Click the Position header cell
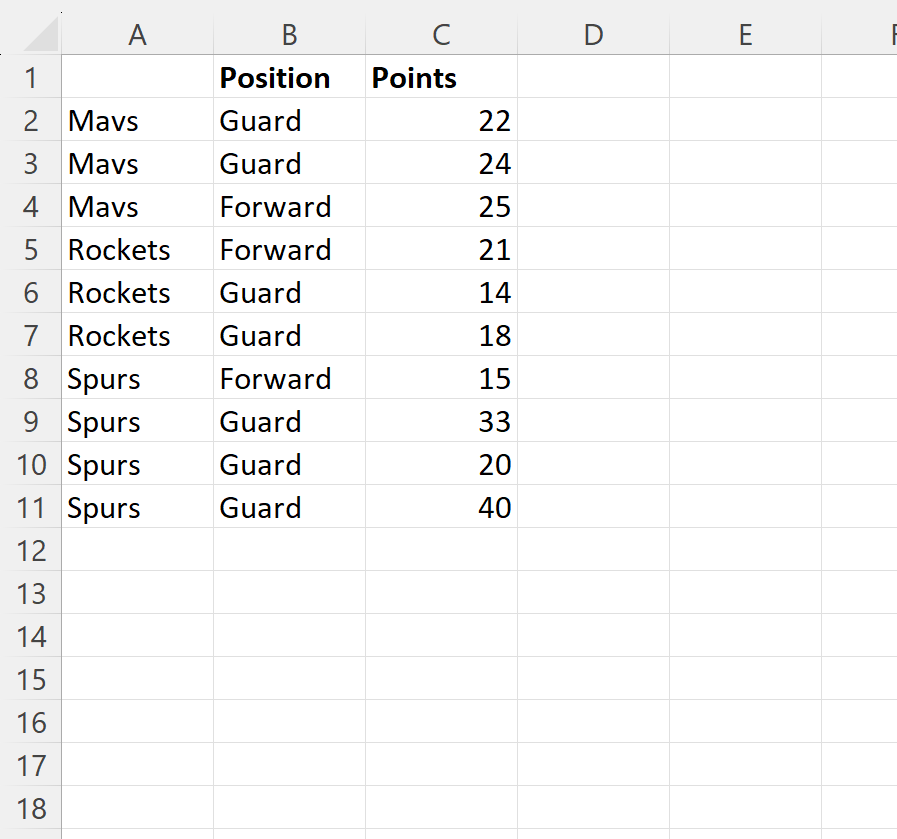This screenshot has width=897, height=839. click(289, 77)
